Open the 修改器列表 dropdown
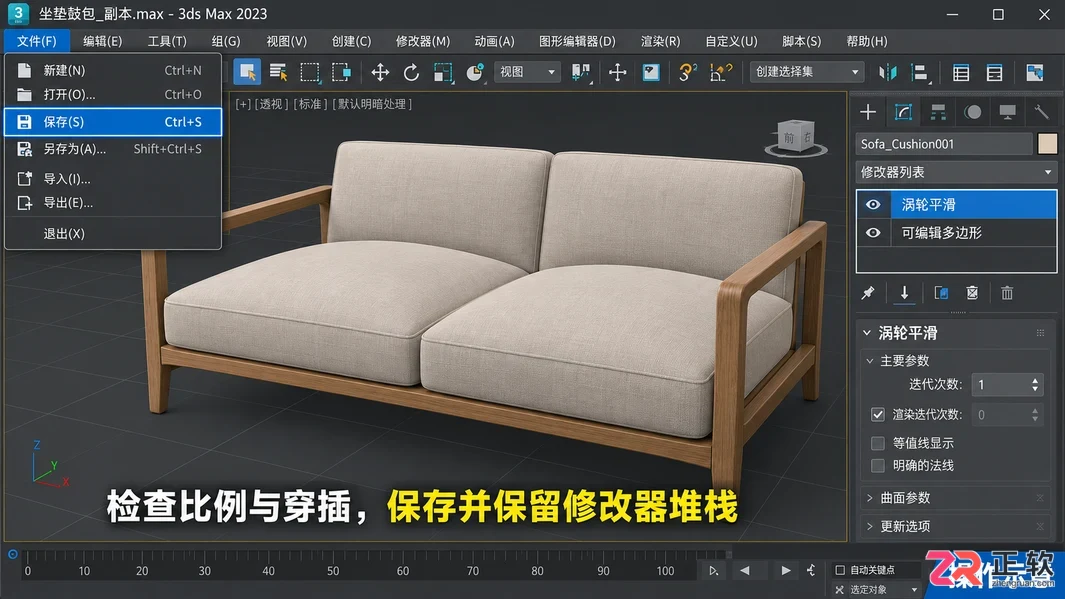This screenshot has width=1065, height=599. click(x=956, y=172)
